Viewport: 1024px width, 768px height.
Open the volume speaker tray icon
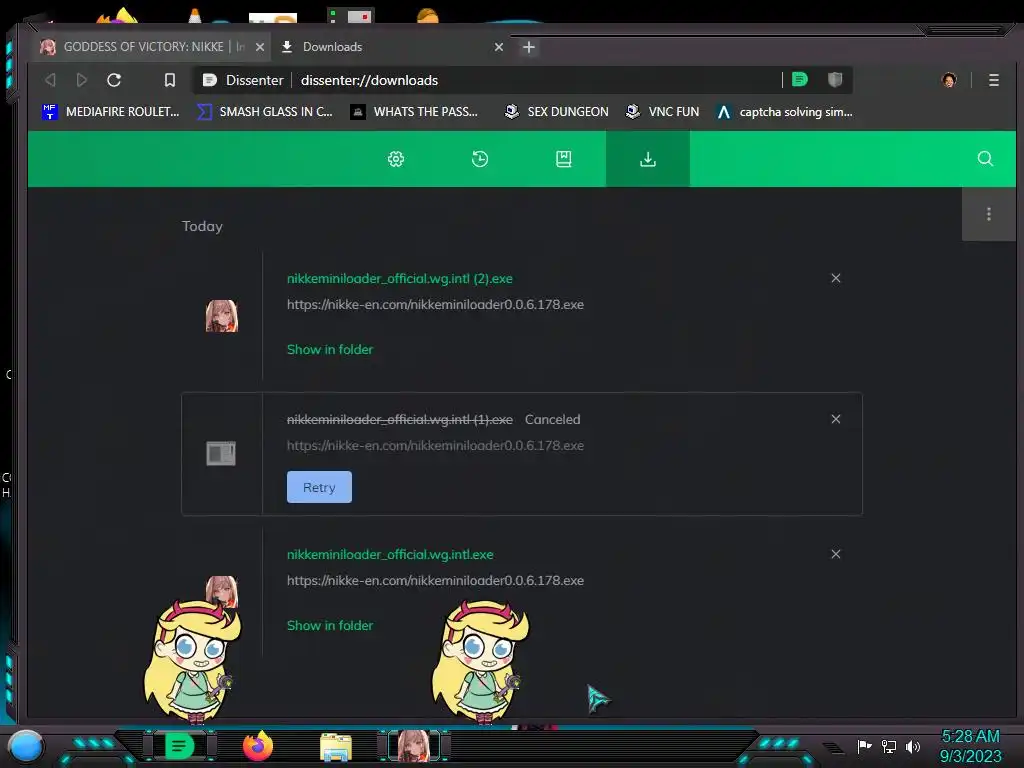click(x=913, y=746)
